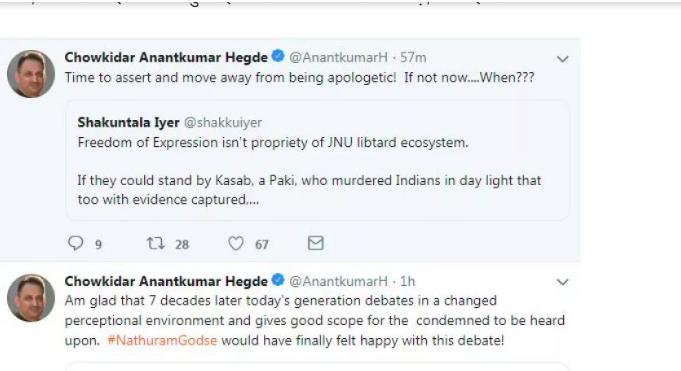
Task: Open the quoted tweet about Freedom of Expression
Action: 317,160
